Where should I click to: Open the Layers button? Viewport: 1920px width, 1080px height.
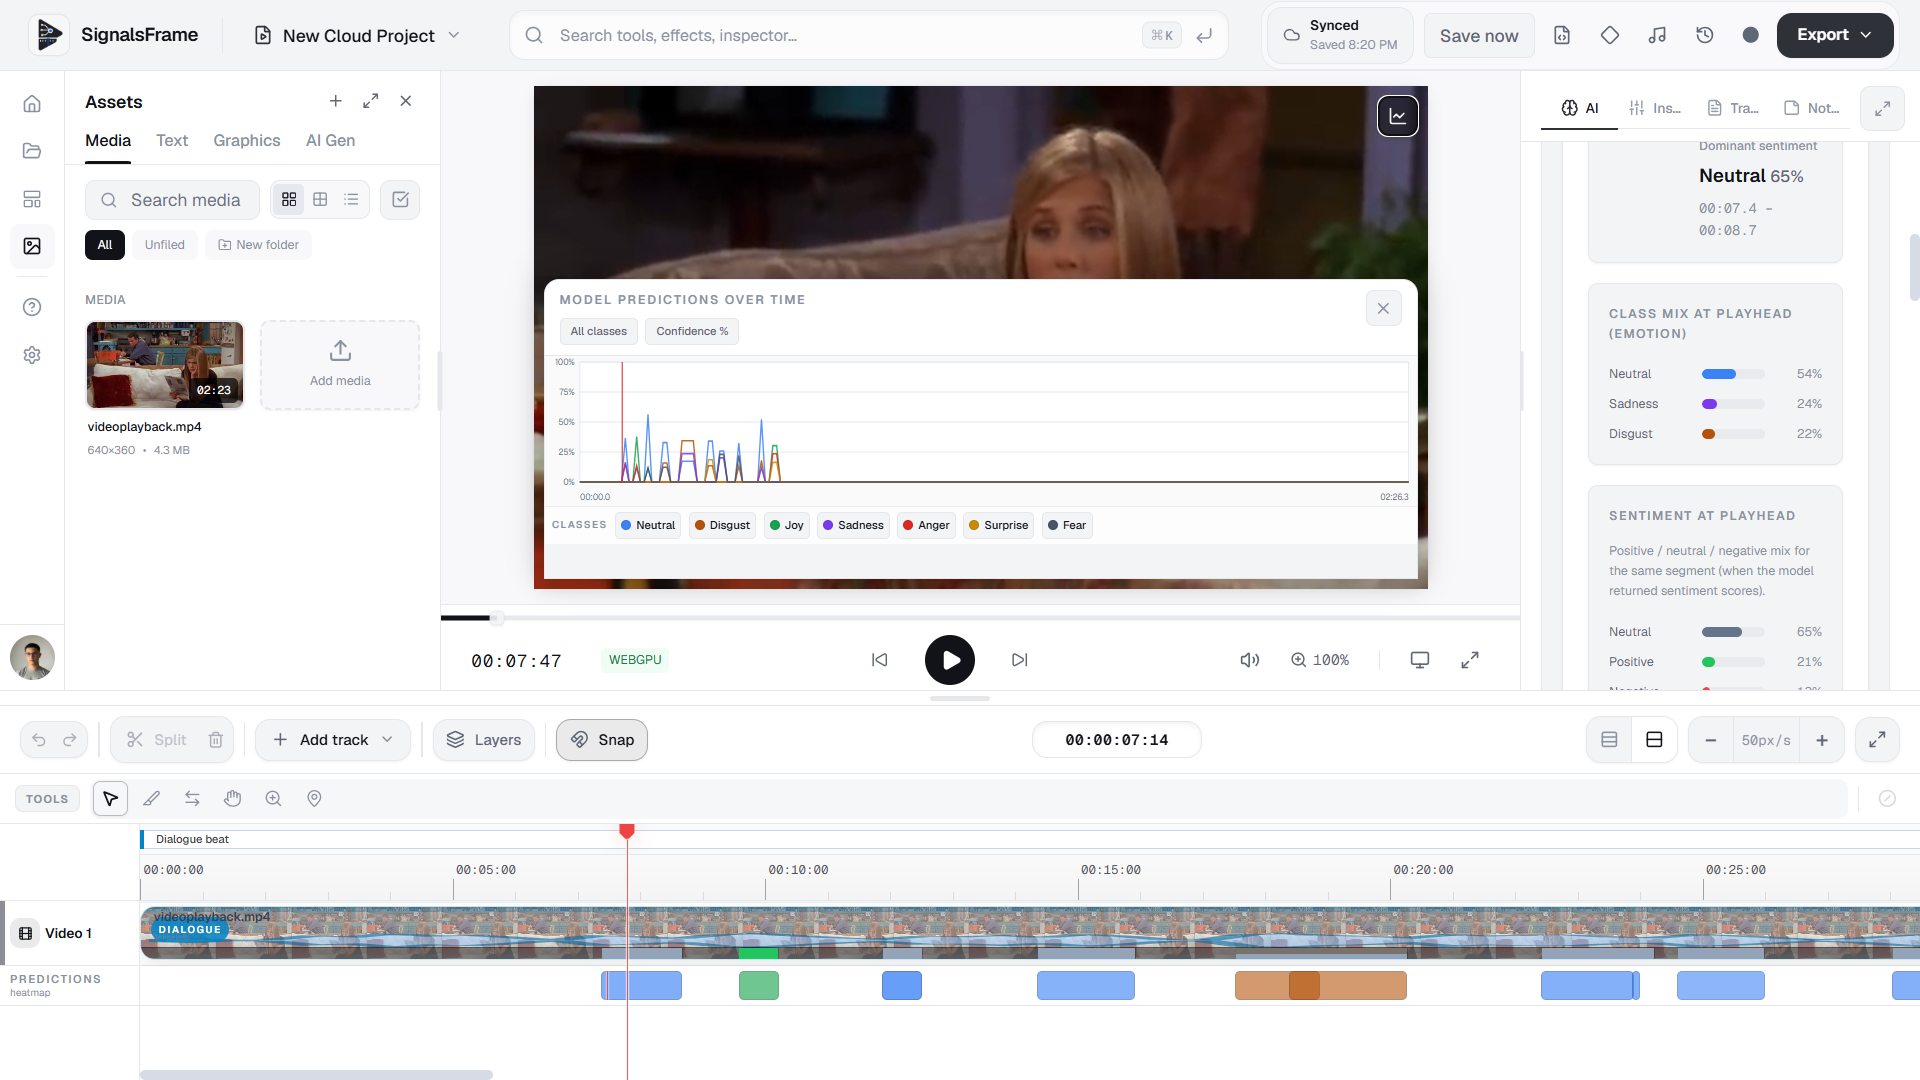484,740
